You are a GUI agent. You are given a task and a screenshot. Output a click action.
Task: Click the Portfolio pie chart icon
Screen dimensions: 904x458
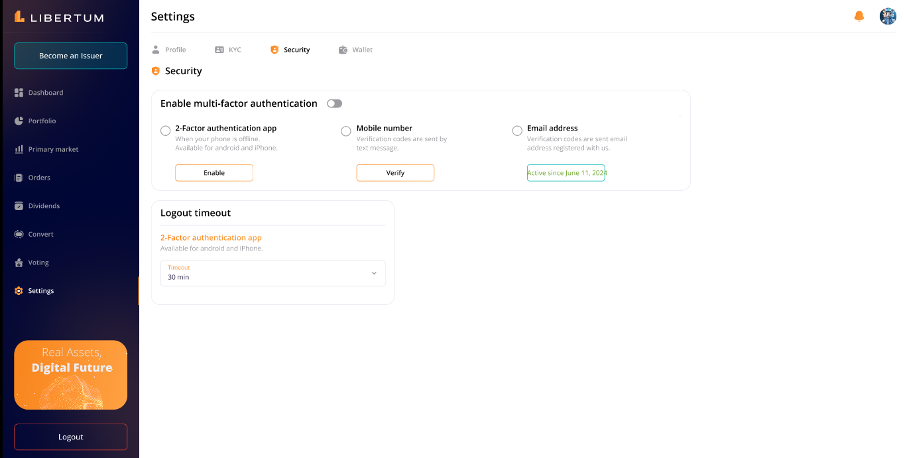19,121
